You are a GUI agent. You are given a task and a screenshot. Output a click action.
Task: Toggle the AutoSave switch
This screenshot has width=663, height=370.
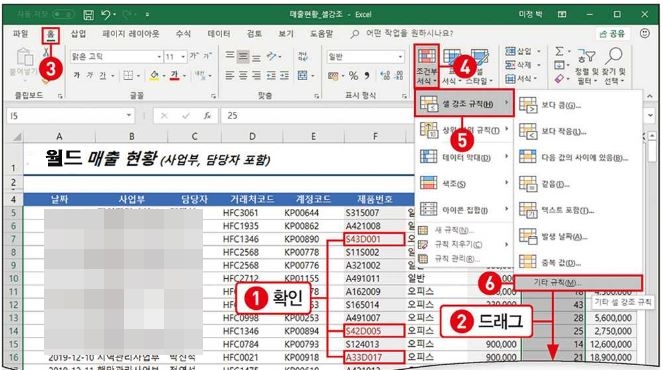click(63, 15)
